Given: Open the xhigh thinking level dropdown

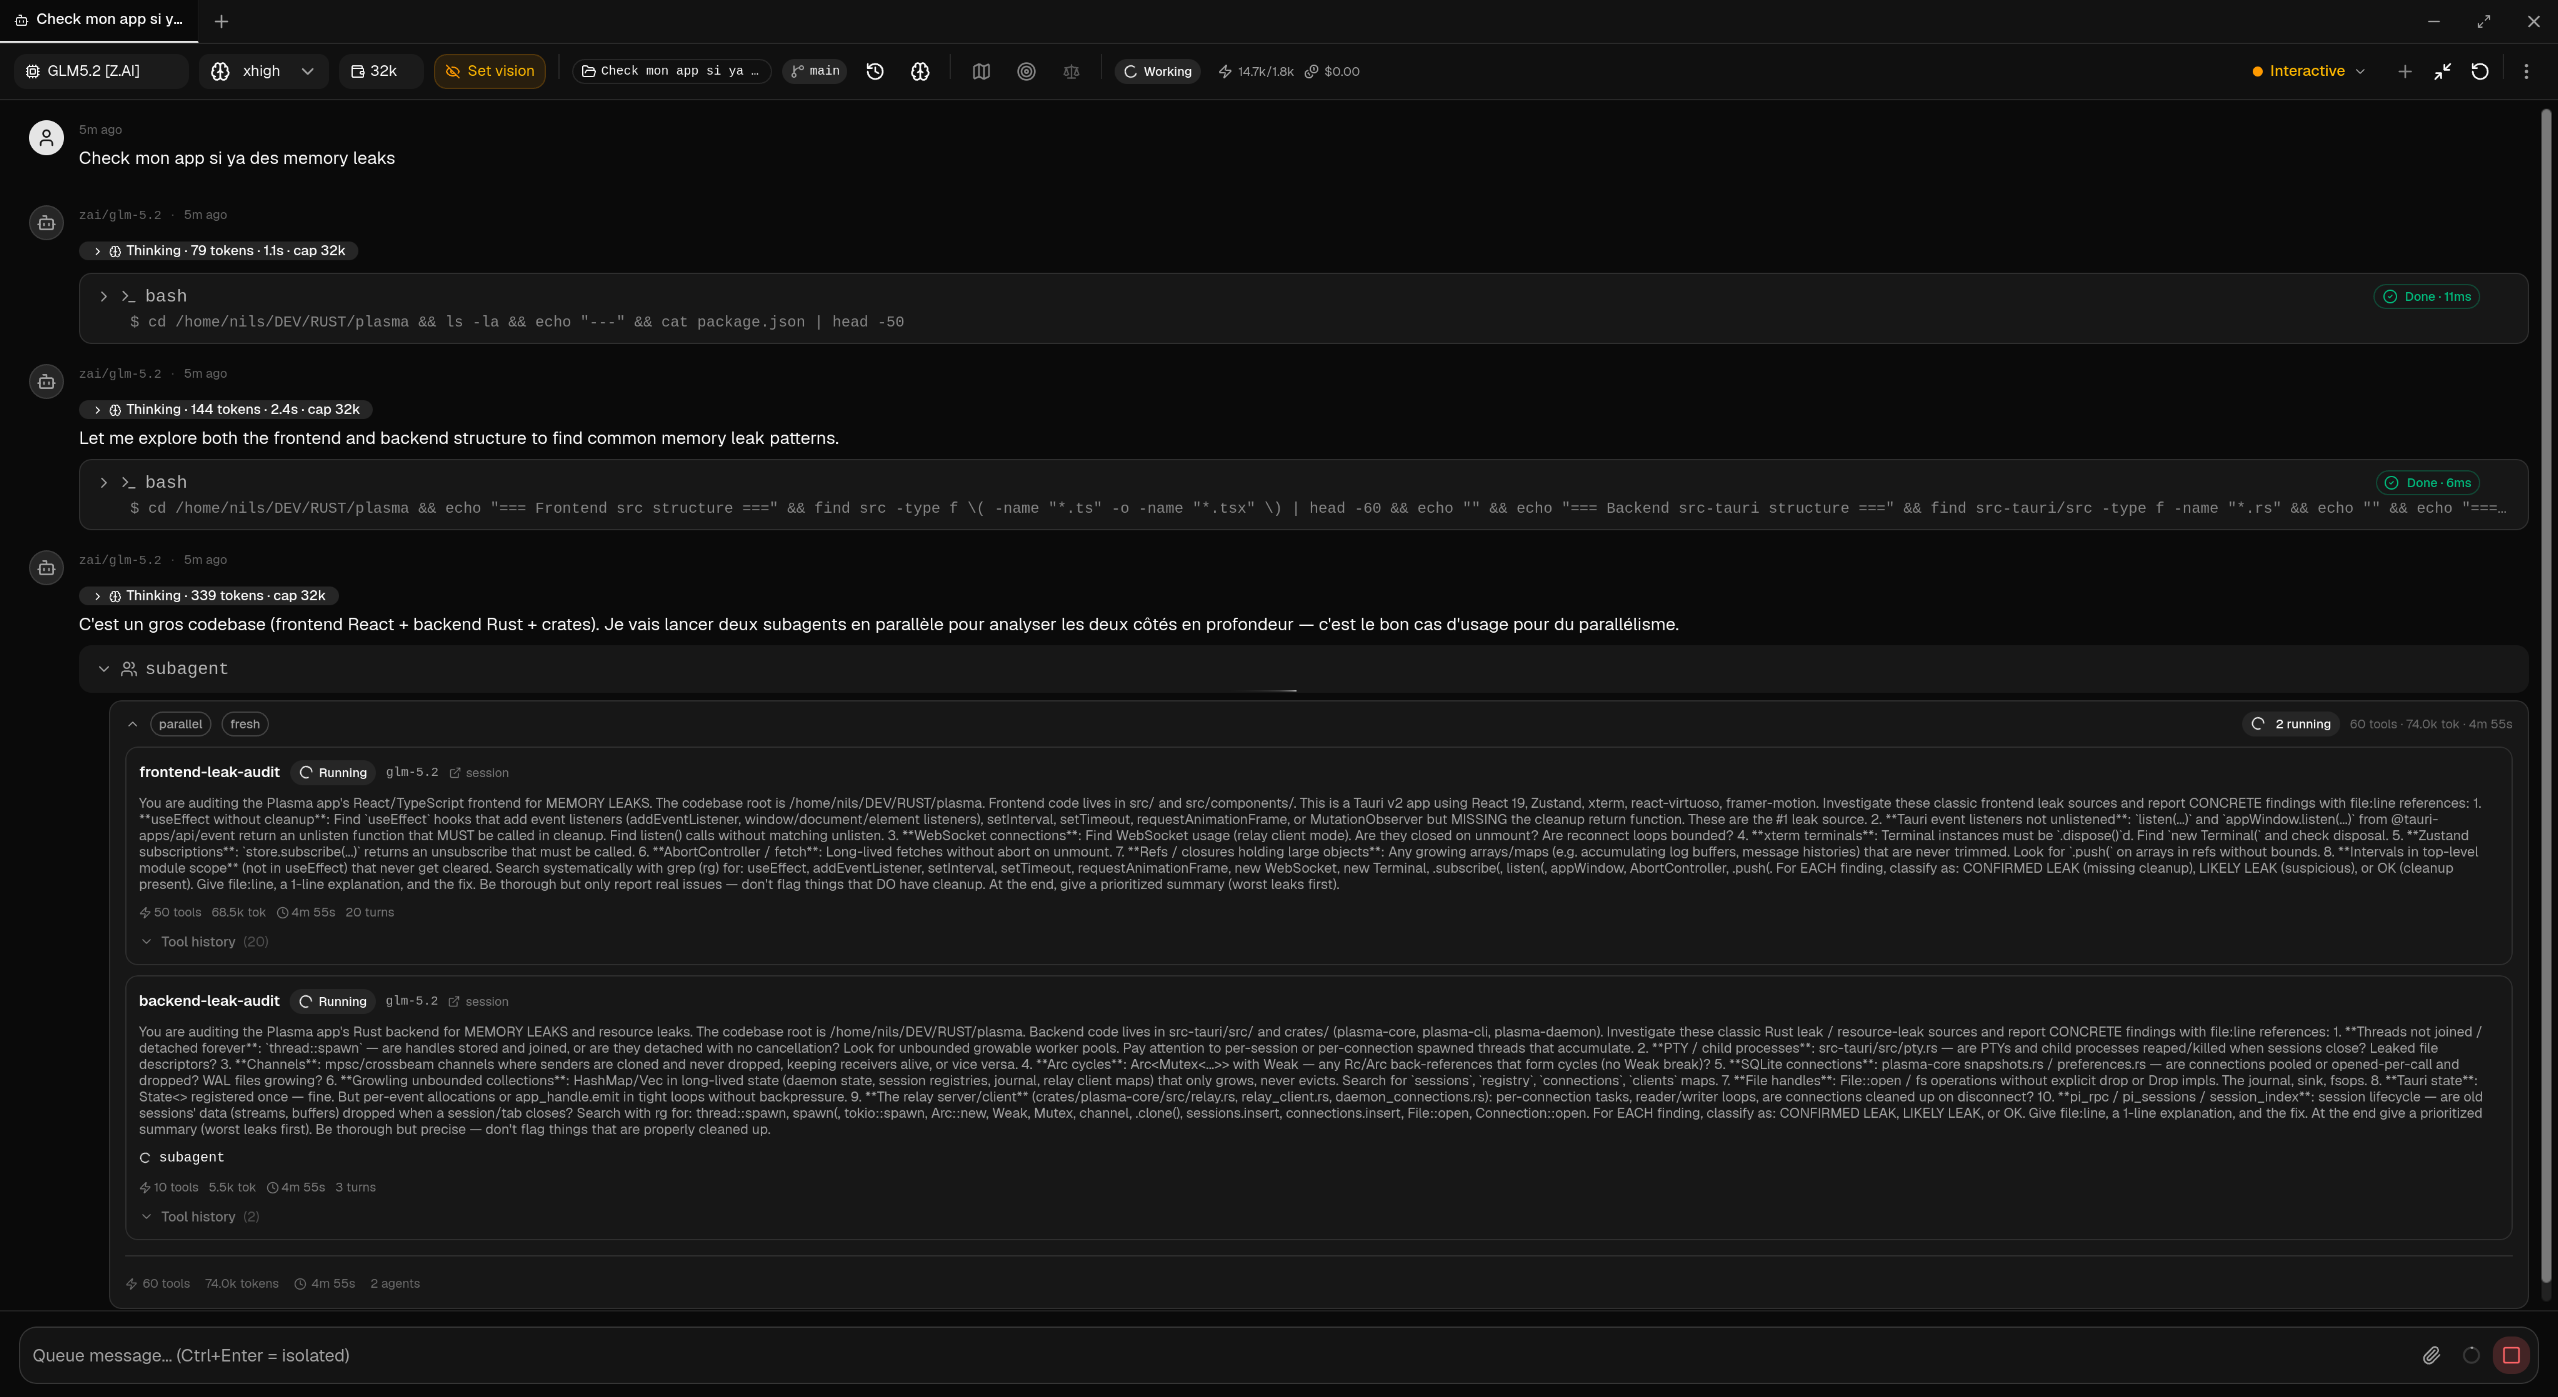Looking at the screenshot, I should click(x=264, y=71).
